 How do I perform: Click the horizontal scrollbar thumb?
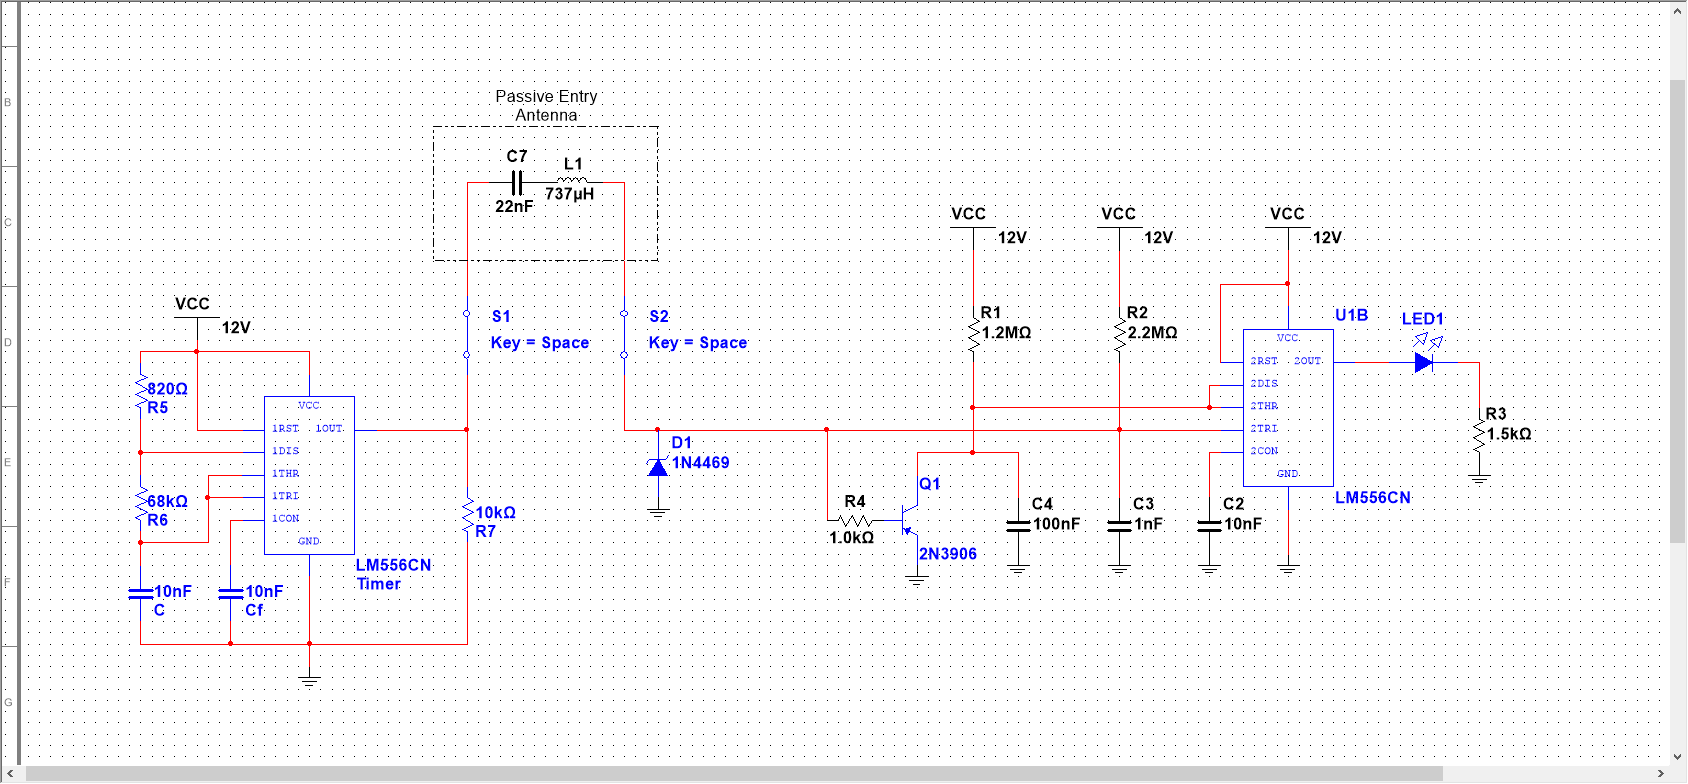735,774
